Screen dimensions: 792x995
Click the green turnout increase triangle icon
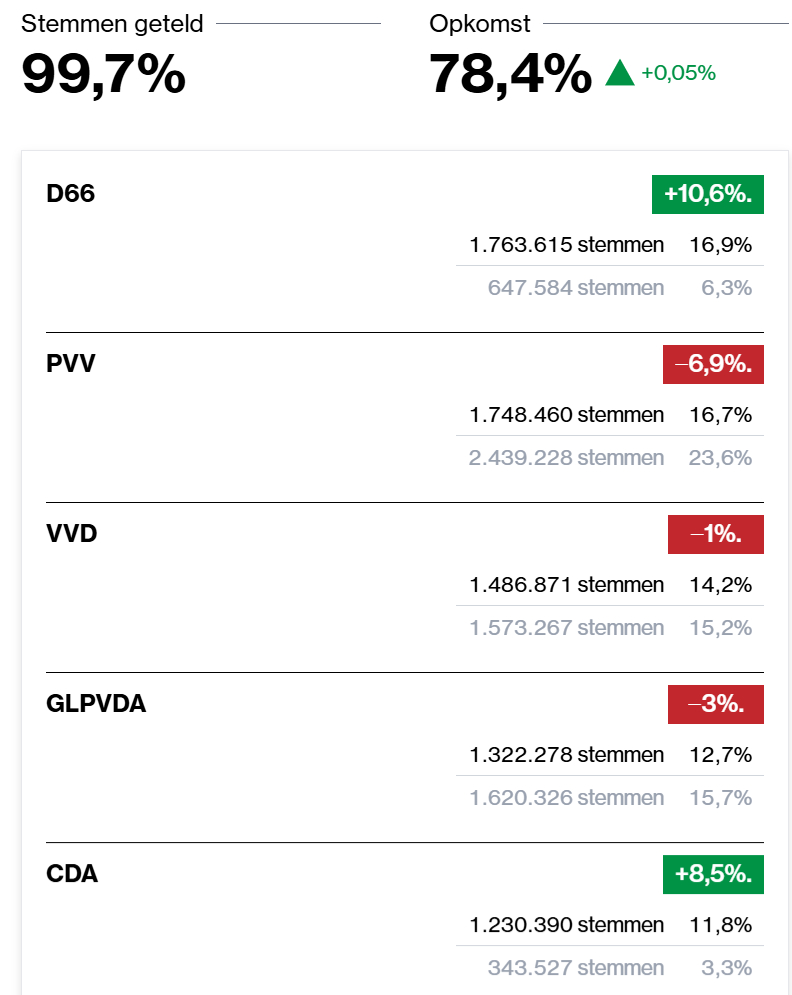(x=620, y=73)
